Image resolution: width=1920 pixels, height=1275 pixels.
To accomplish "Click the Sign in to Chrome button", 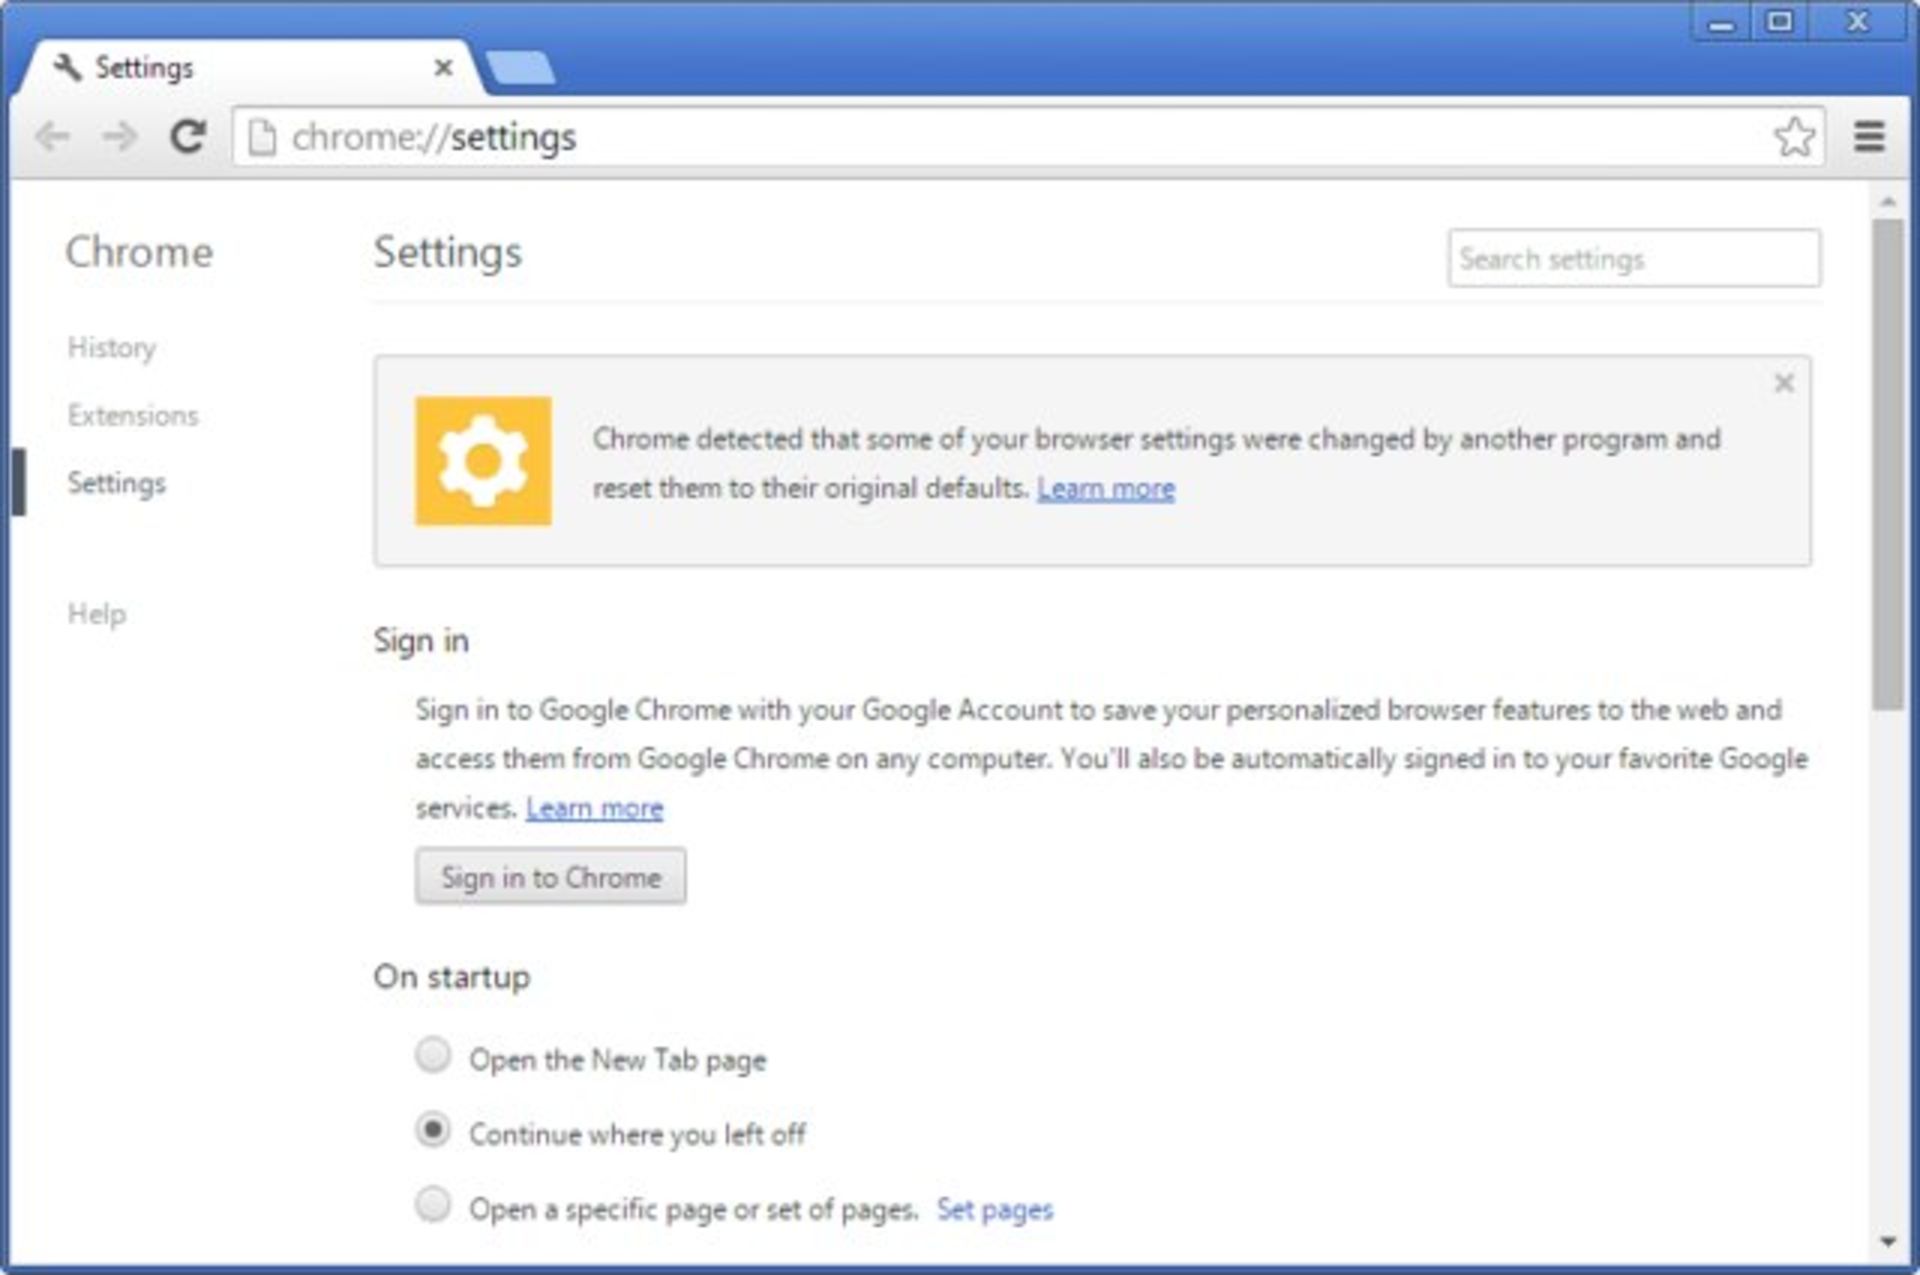I will tap(550, 877).
